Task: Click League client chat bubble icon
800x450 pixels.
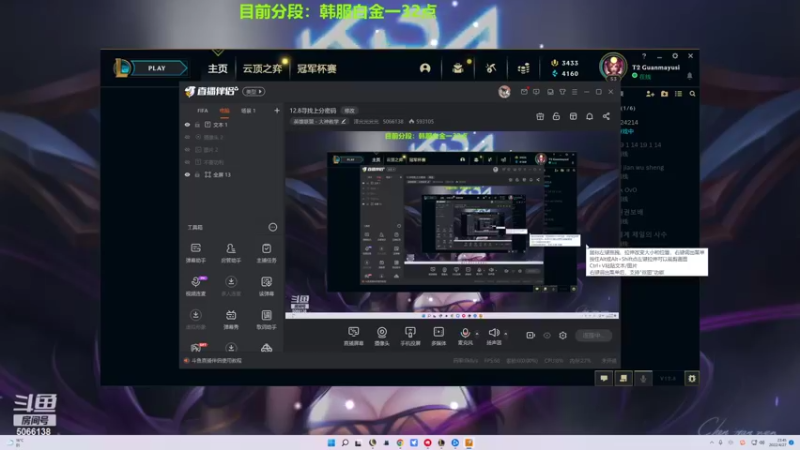Action: click(x=604, y=378)
